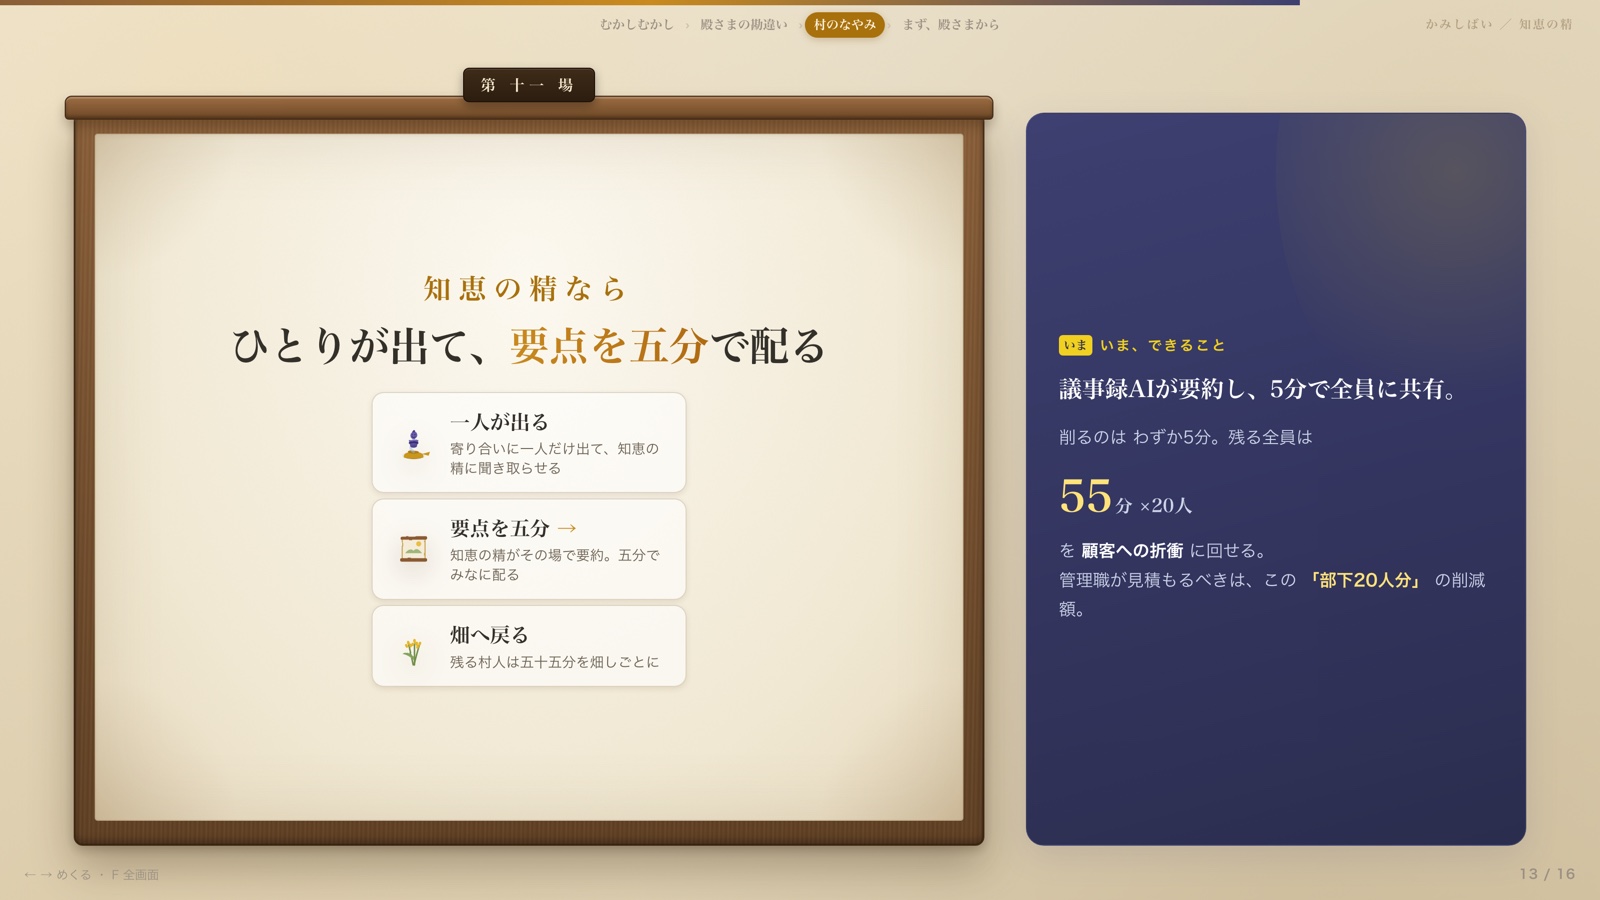This screenshot has width=1600, height=900.
Task: Click the 知恵の精 breadcrumb text at top right
Action: tap(1546, 24)
